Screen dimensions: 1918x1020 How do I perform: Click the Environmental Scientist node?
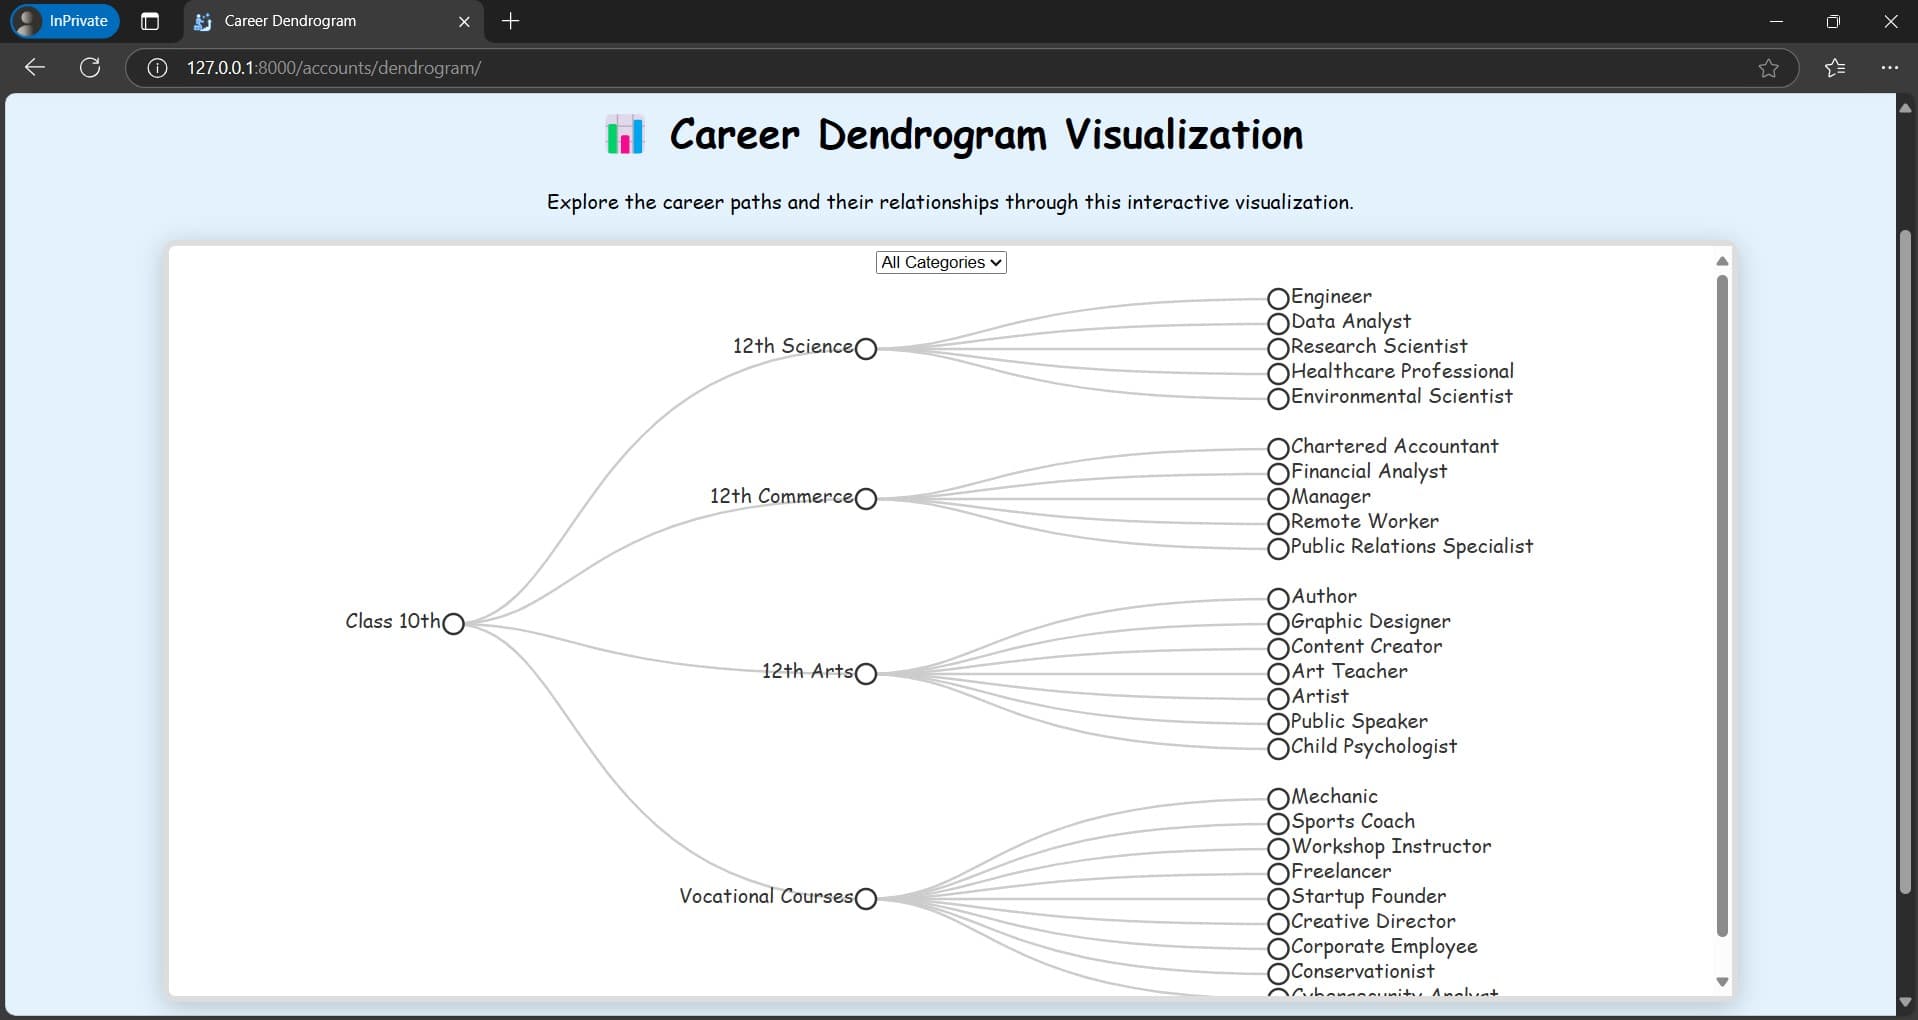(1278, 399)
